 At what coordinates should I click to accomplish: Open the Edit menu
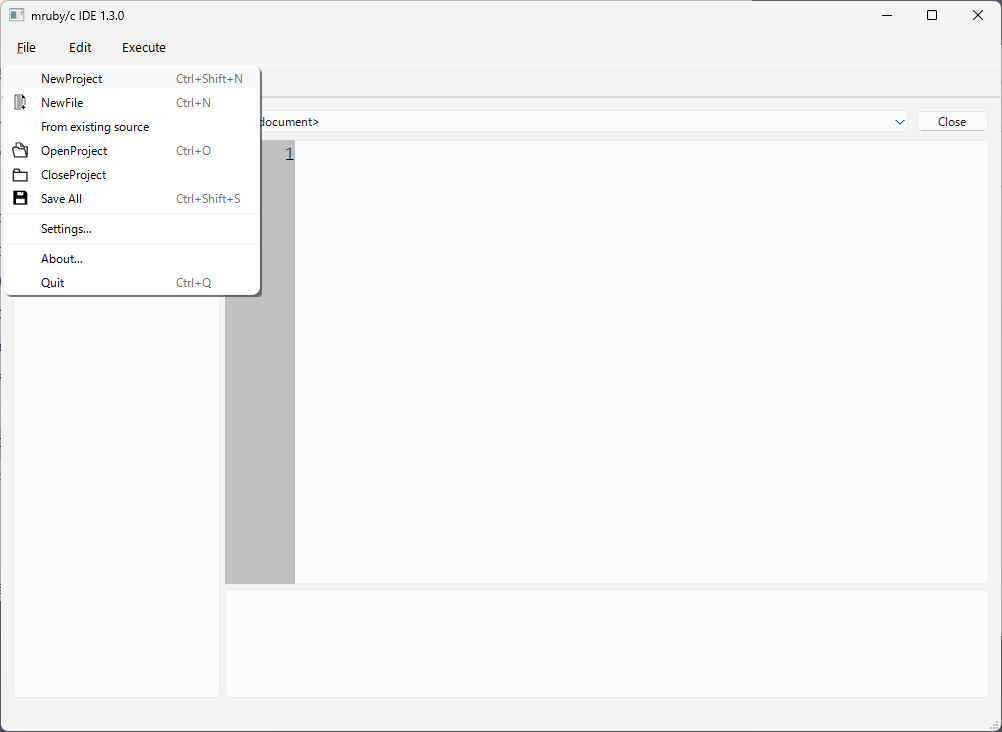(x=80, y=47)
